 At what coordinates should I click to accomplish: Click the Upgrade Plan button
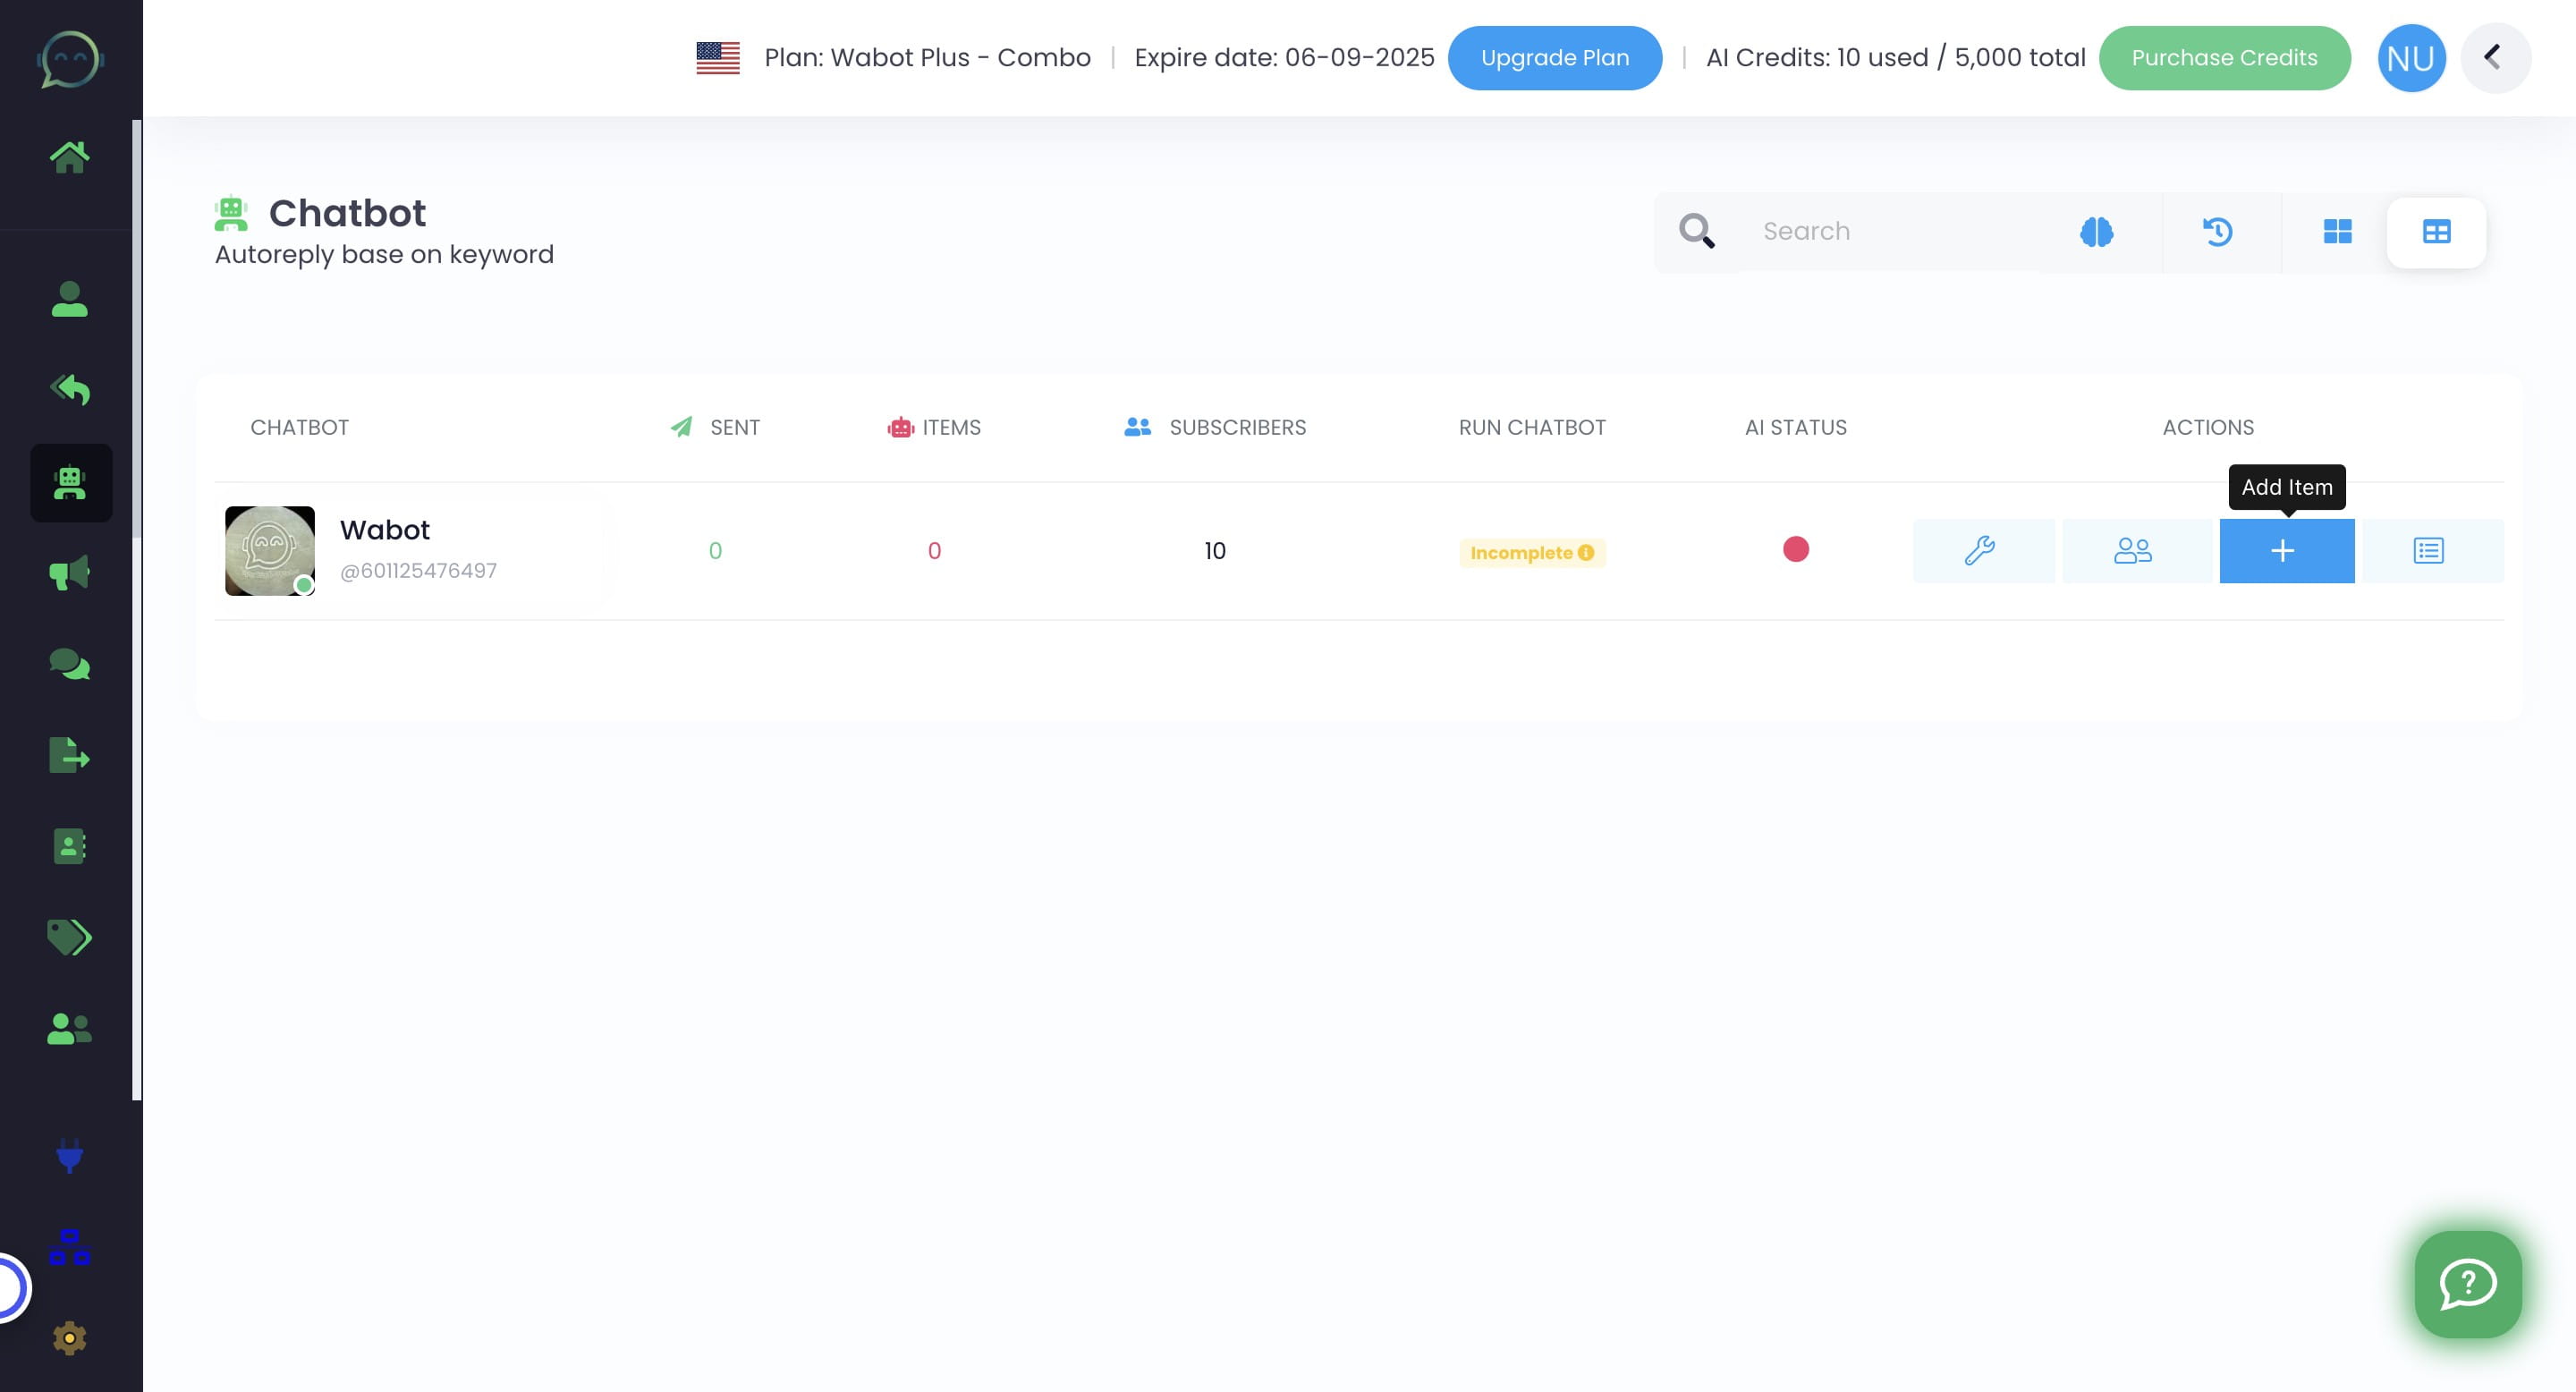pyautogui.click(x=1554, y=58)
